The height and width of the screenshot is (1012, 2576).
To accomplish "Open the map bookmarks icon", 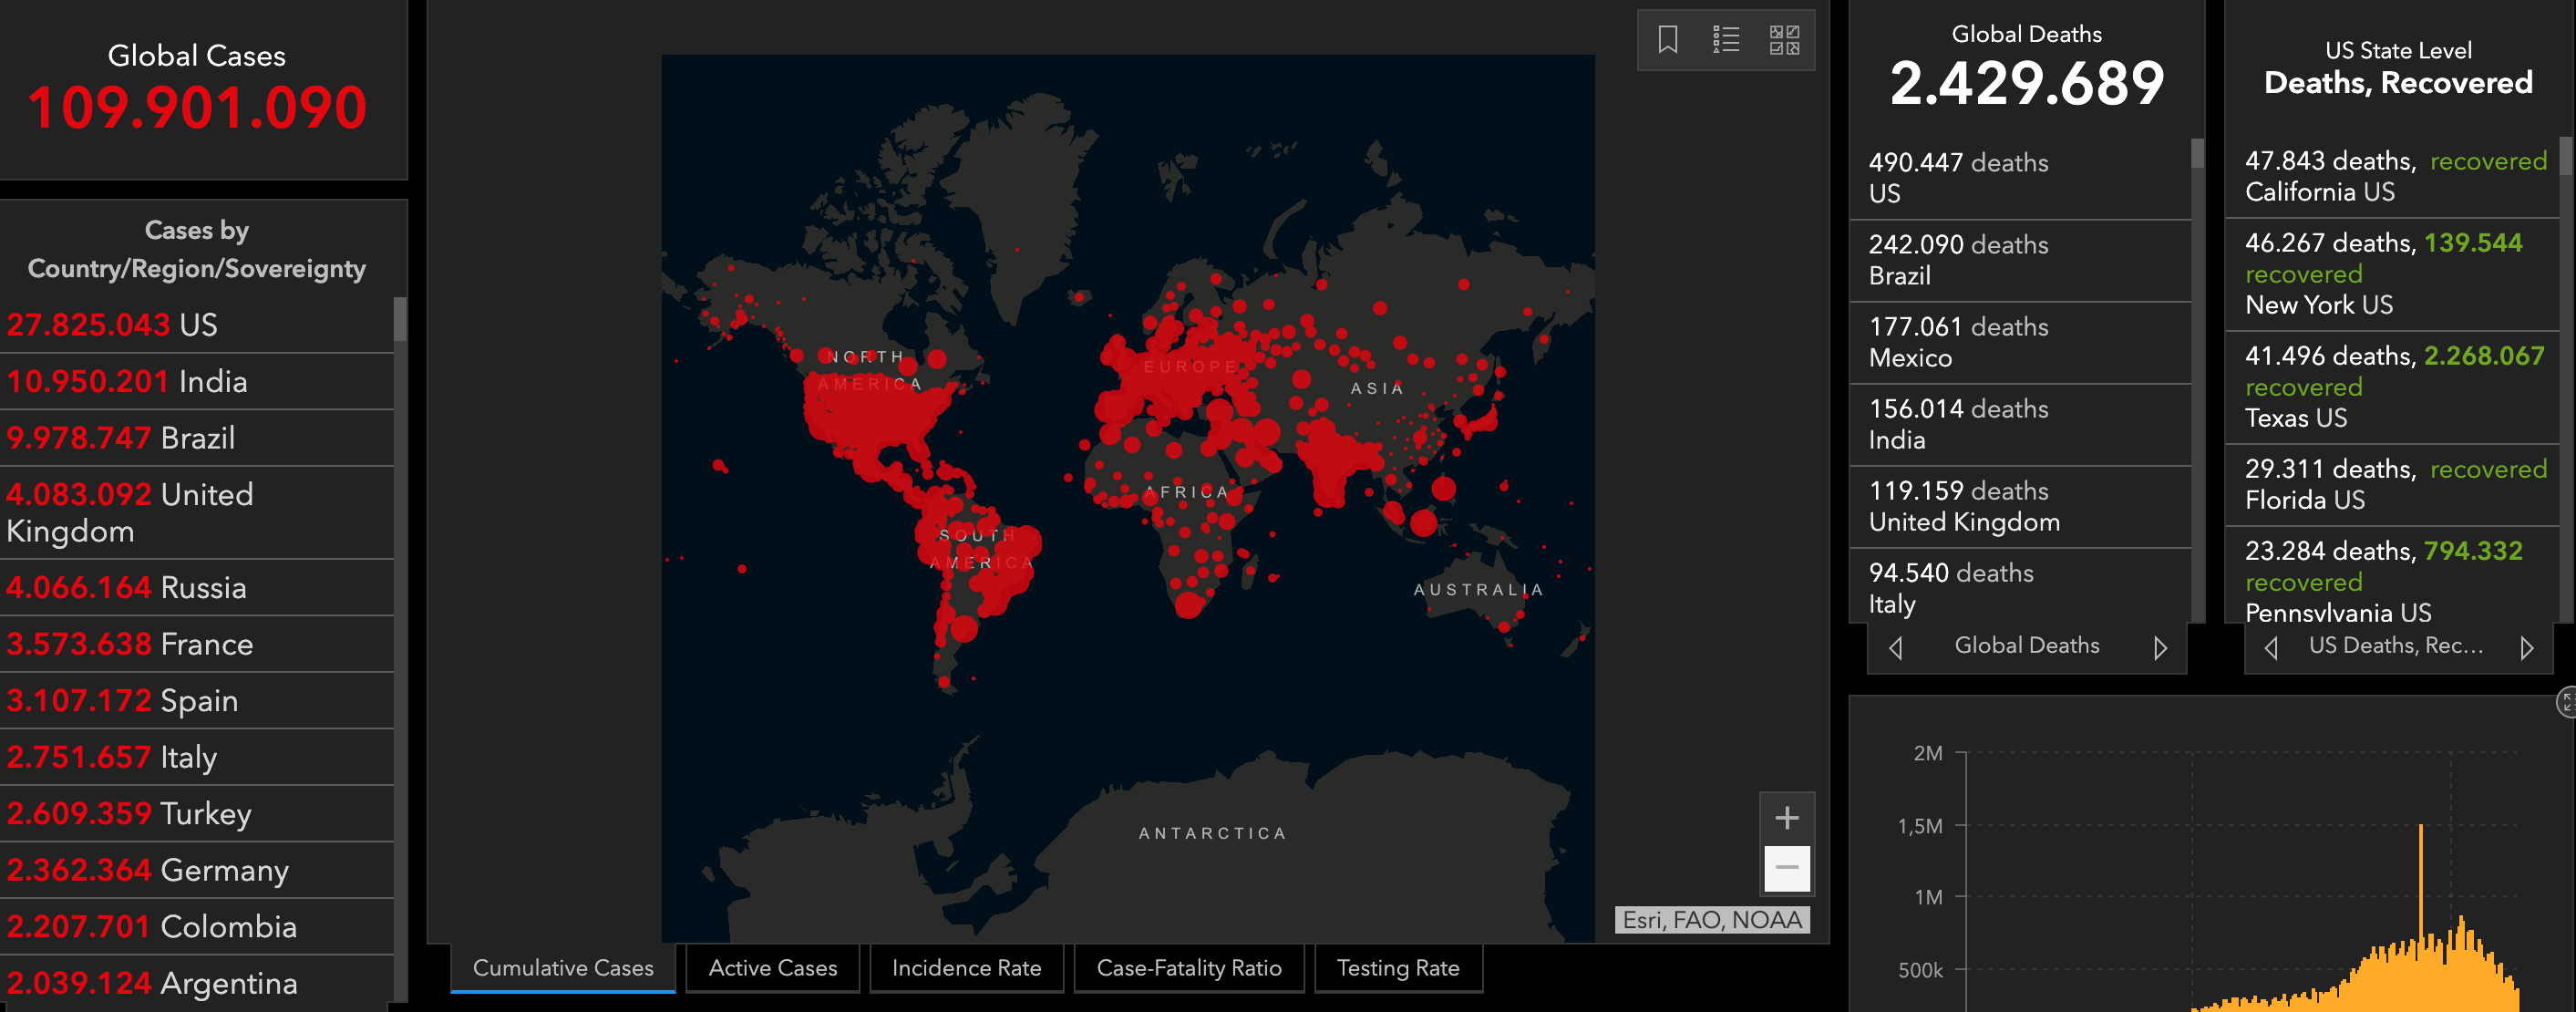I will [1667, 40].
